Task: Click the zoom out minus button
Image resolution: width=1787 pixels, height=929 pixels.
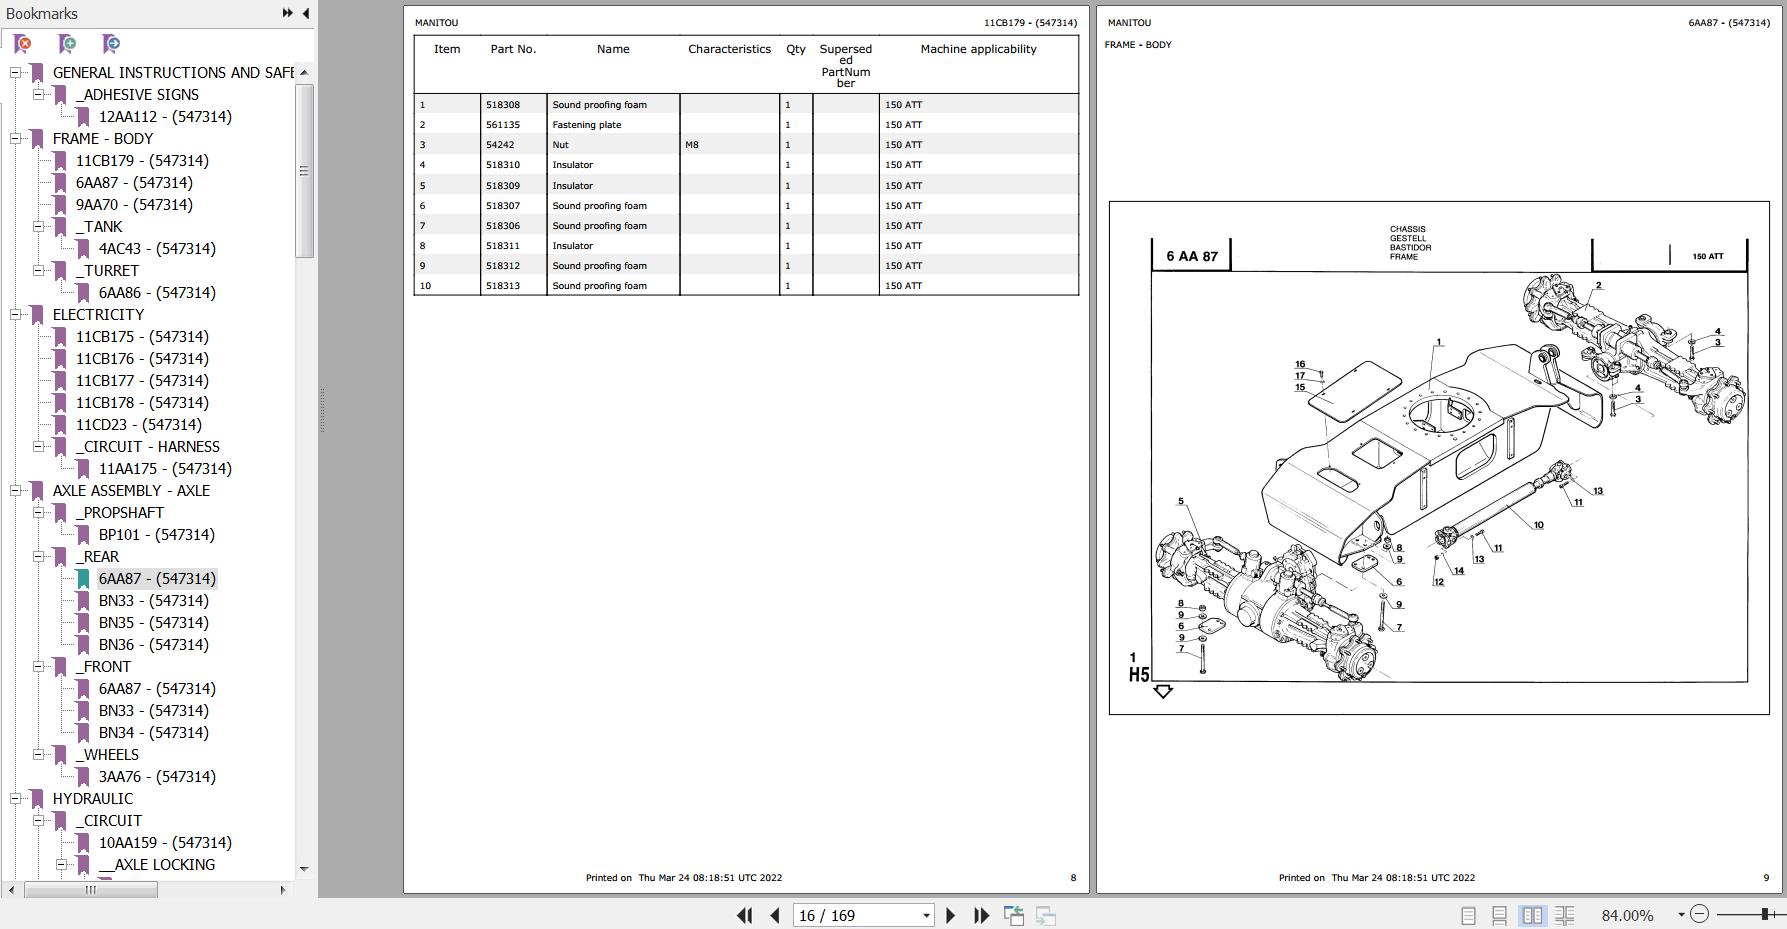Action: 1699,914
